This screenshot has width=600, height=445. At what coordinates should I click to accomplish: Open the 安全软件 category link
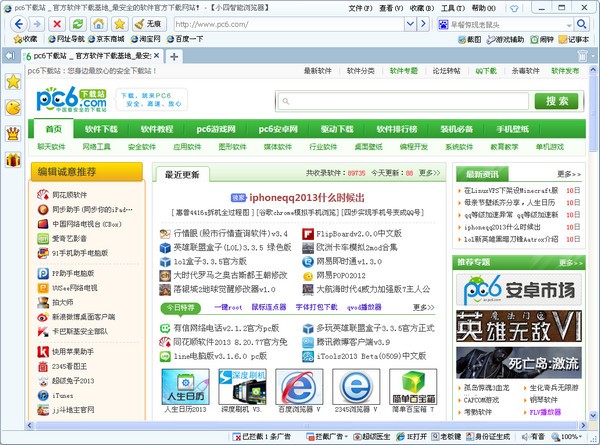point(142,147)
